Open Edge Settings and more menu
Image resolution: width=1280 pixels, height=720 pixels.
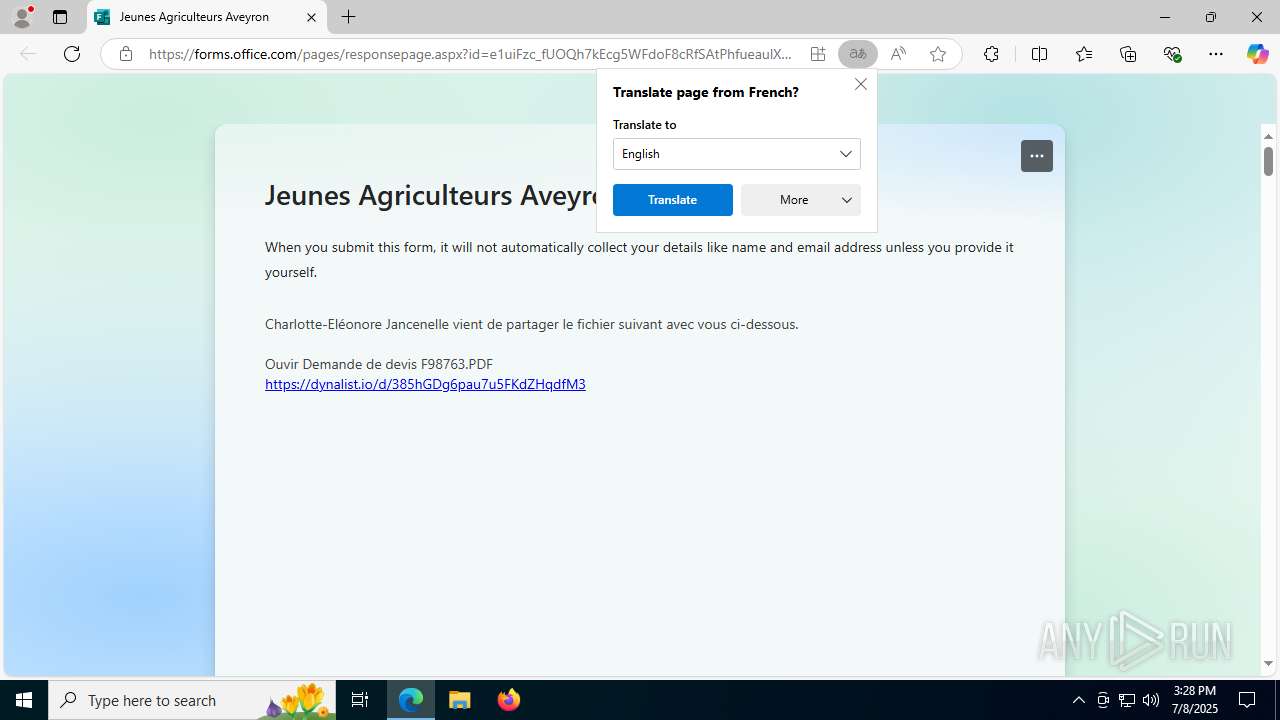point(1216,54)
